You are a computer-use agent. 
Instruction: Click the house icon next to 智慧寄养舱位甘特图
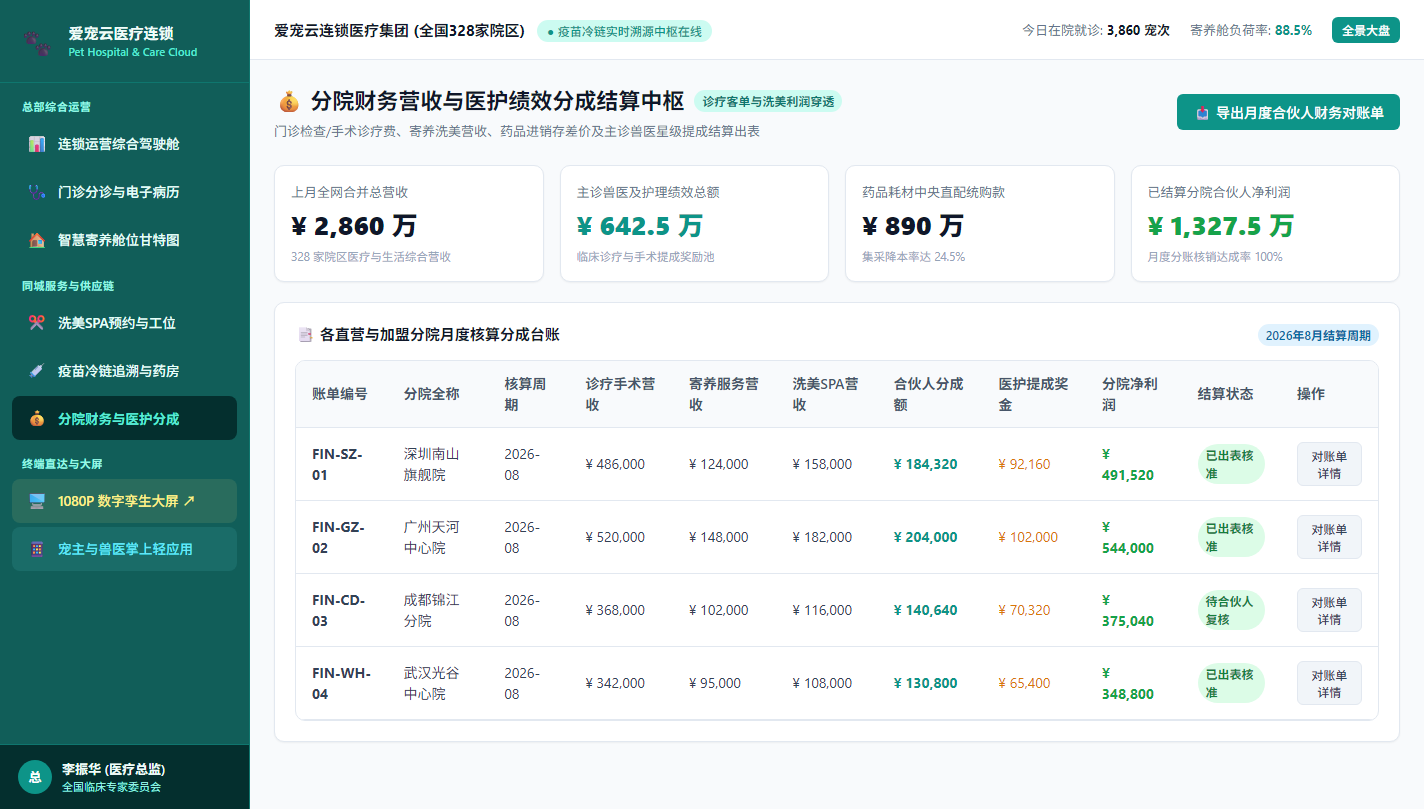[37, 240]
